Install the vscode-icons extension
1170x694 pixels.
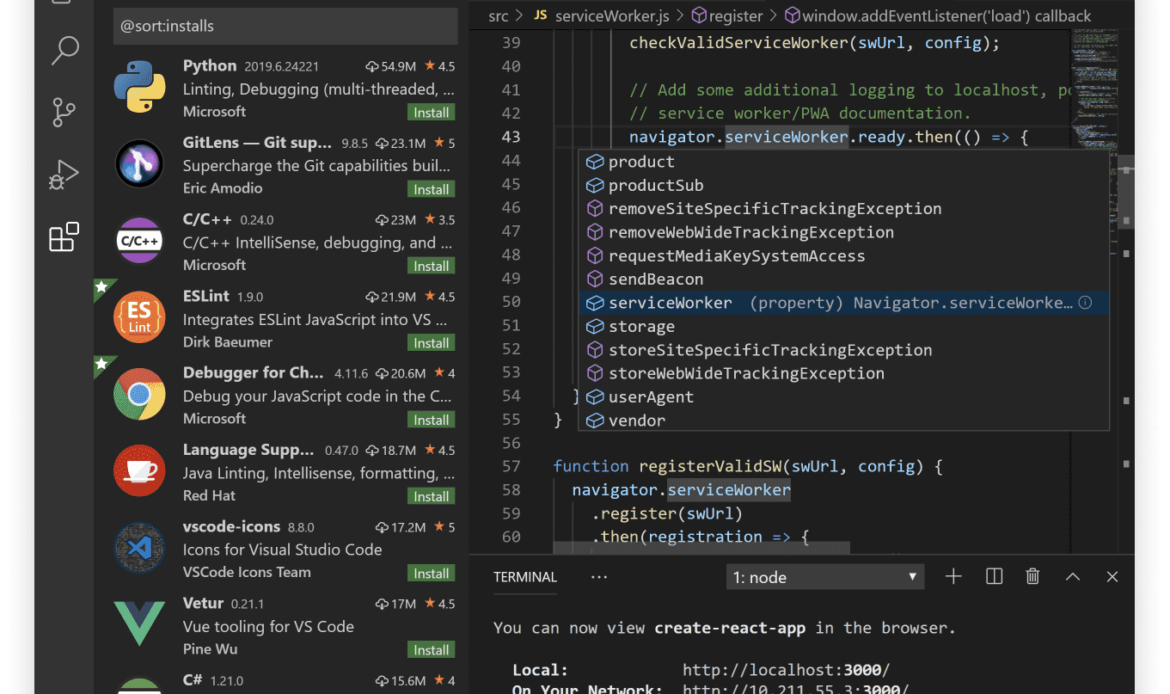point(431,574)
